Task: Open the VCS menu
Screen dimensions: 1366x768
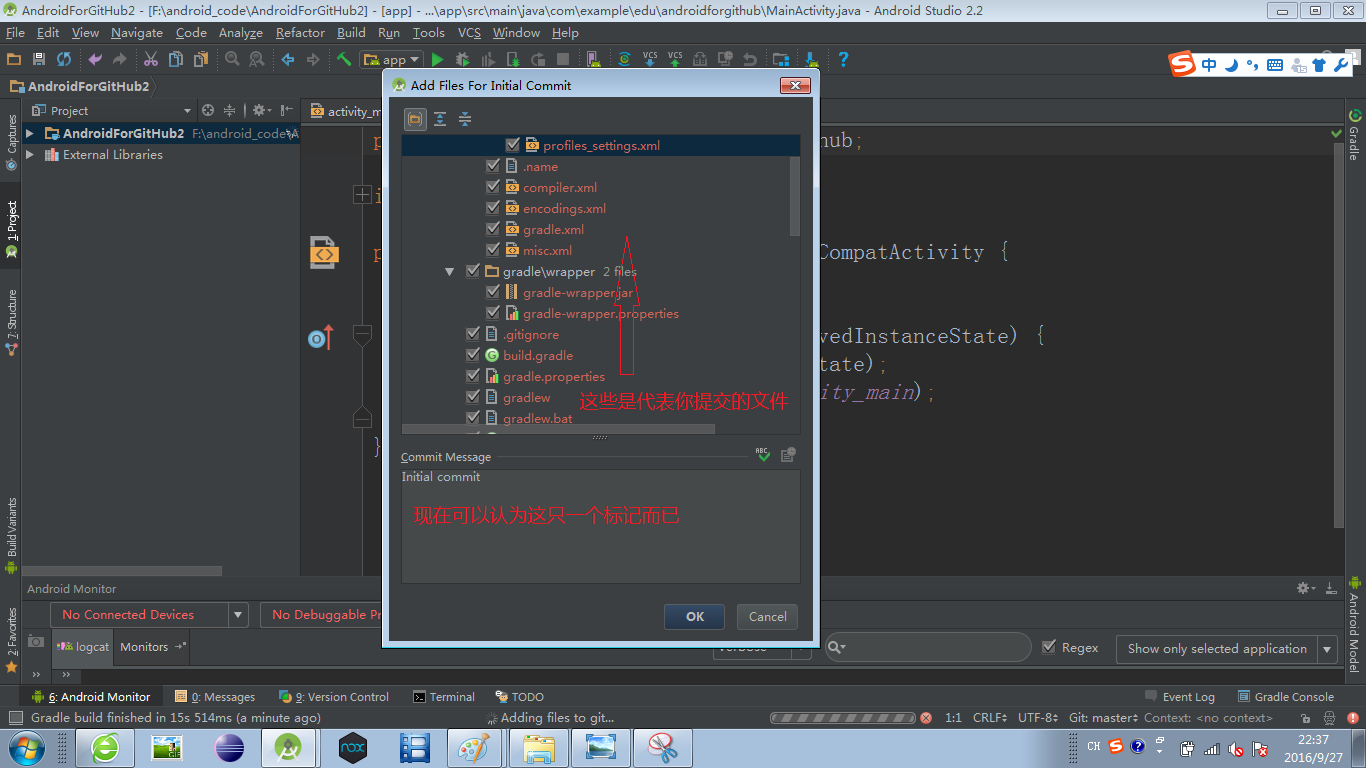Action: 469,32
